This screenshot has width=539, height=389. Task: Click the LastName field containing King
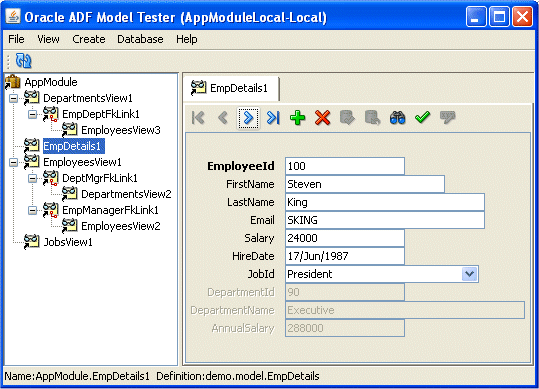coord(385,202)
